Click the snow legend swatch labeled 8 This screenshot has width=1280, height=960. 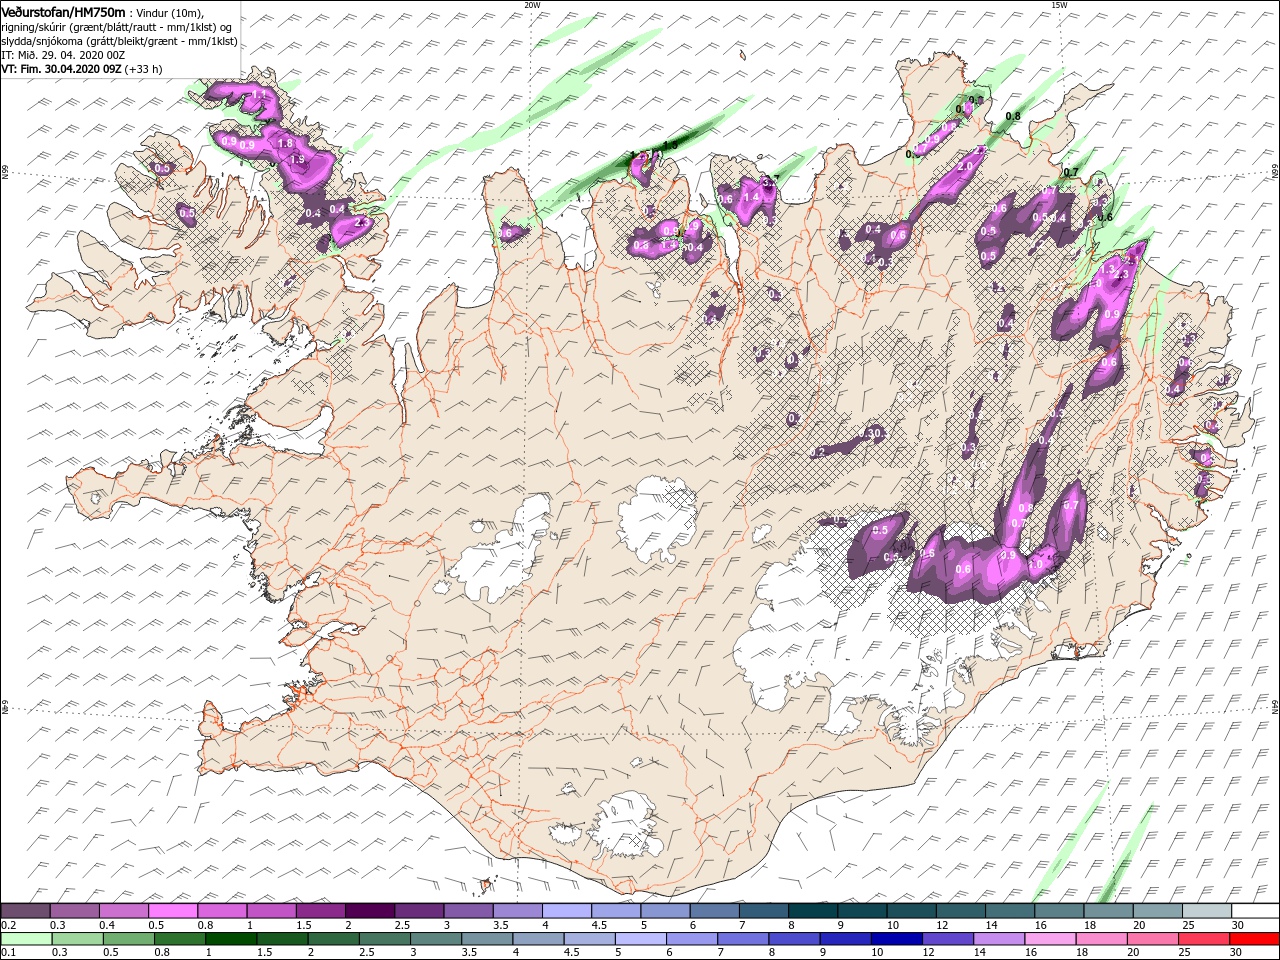point(812,911)
